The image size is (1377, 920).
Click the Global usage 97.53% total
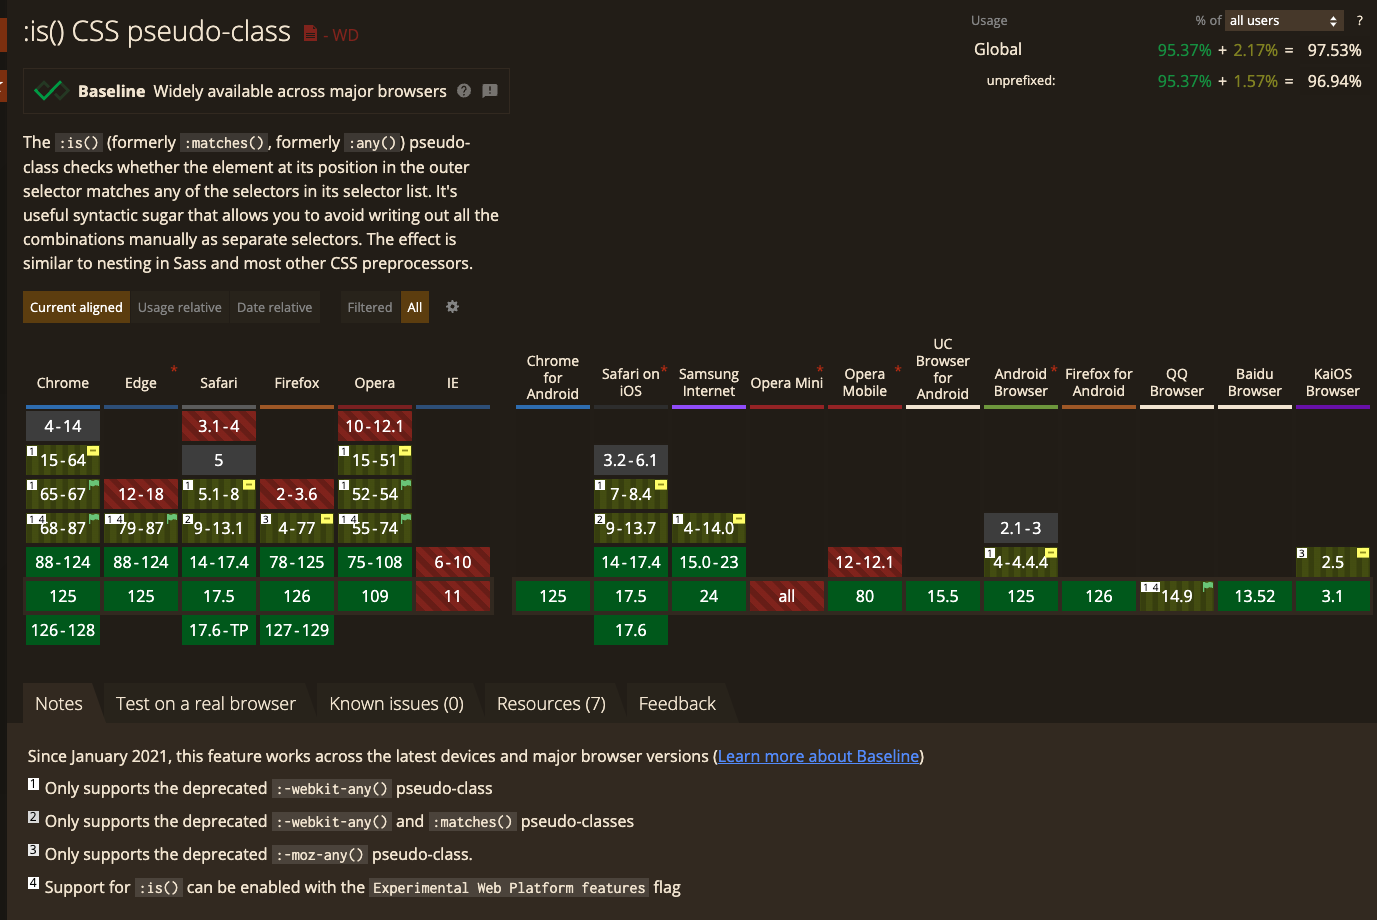click(1334, 50)
